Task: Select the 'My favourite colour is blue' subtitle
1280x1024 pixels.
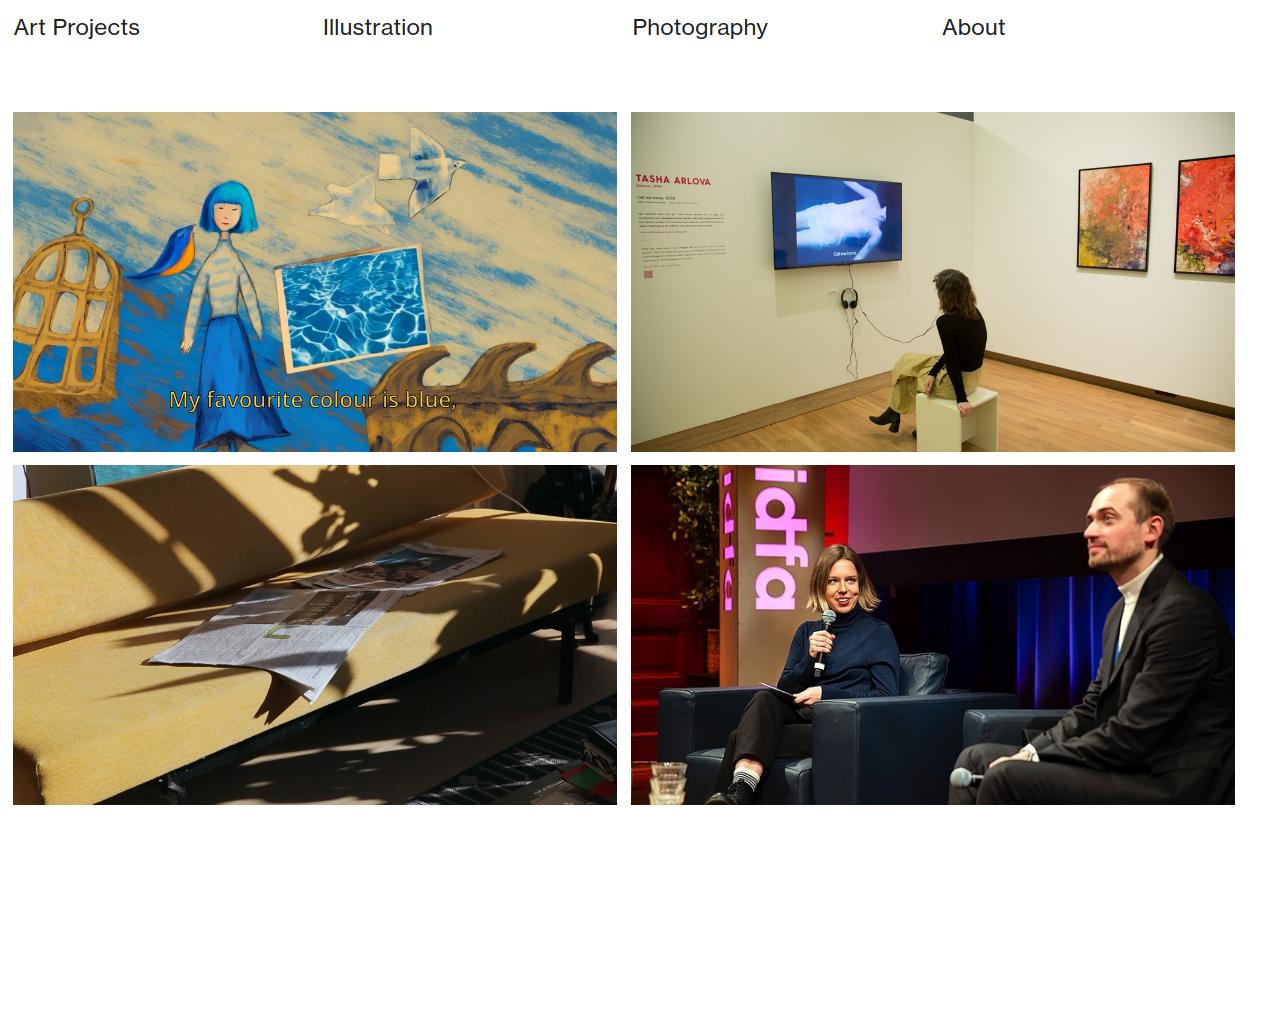Action: coord(312,400)
